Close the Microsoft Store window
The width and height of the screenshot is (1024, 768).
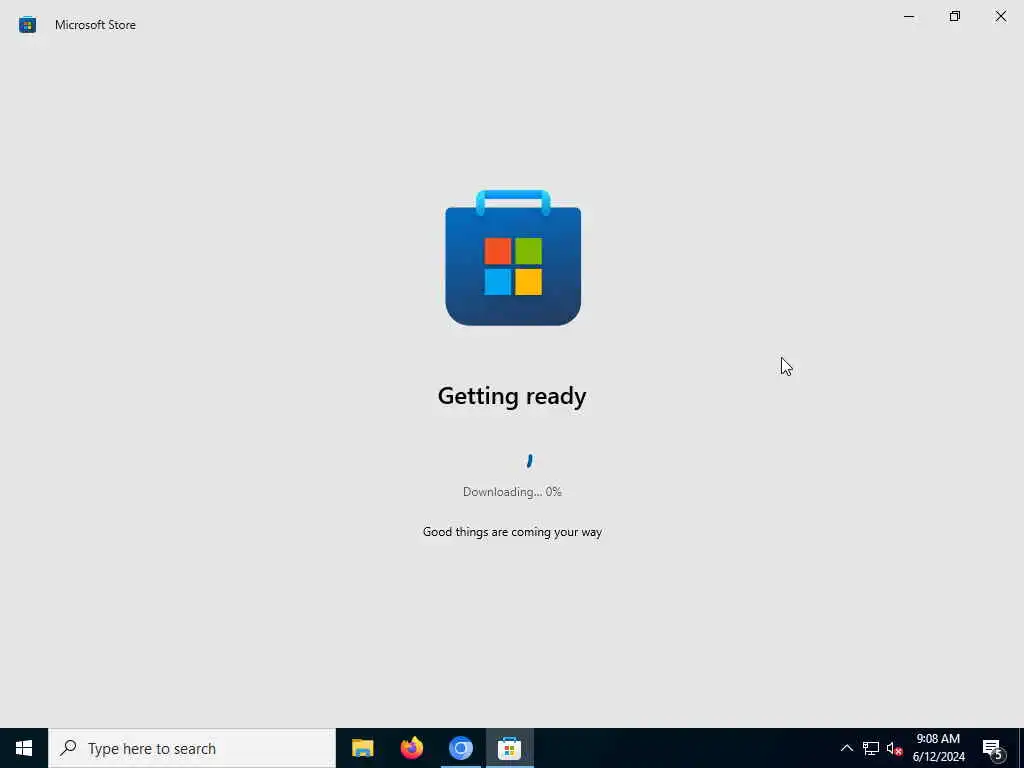coord(1000,16)
